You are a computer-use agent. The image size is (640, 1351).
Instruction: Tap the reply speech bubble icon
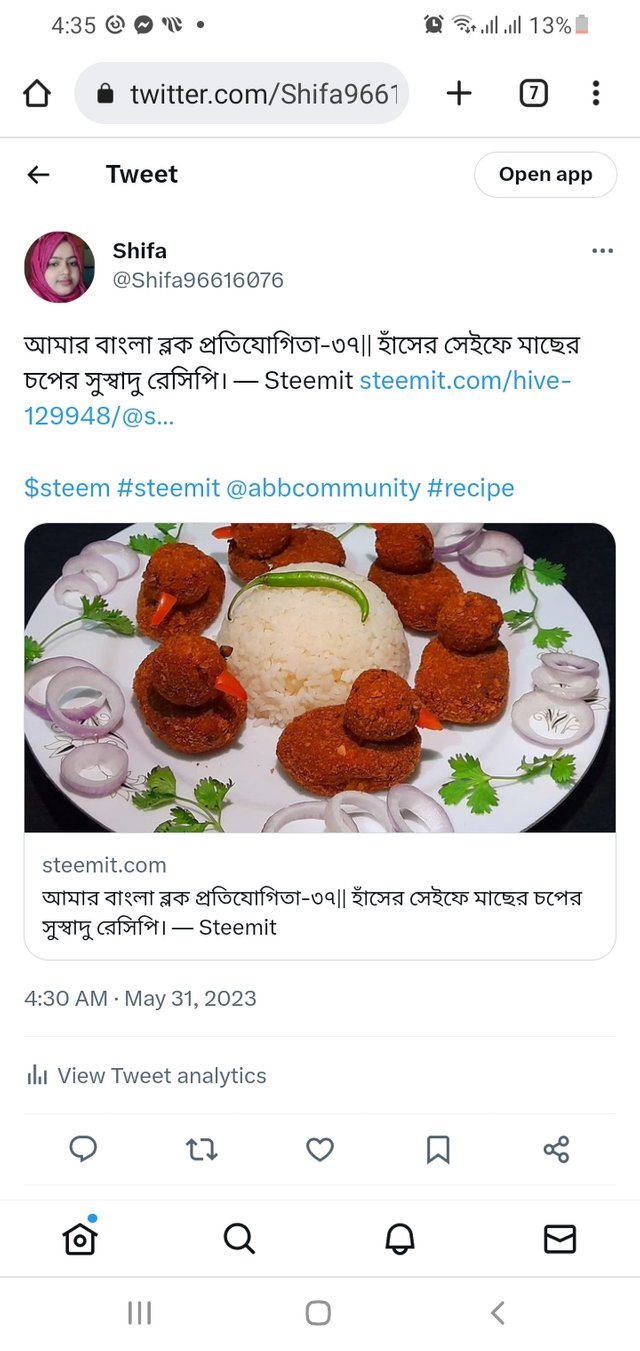coord(83,1149)
